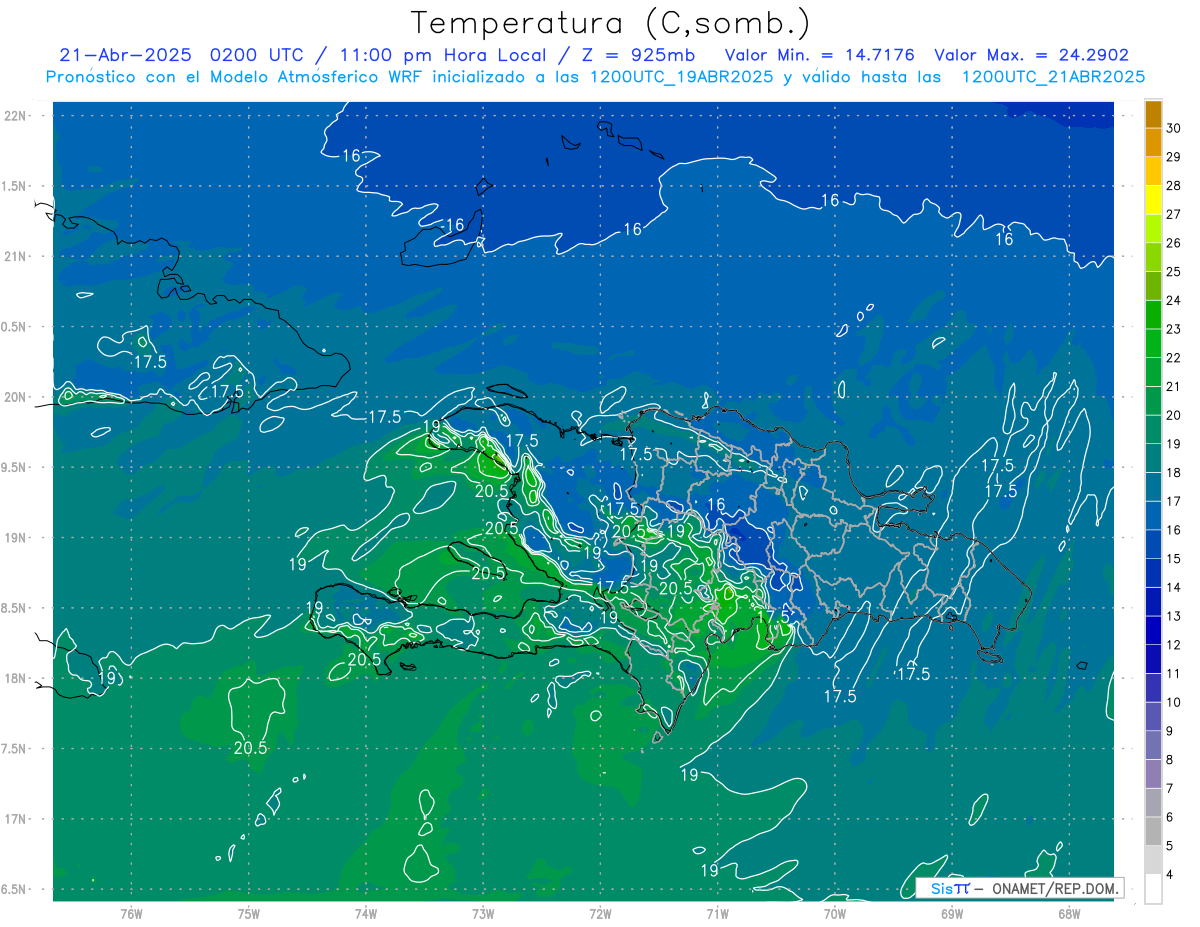The height and width of the screenshot is (927, 1200).
Task: Click legend value '14' on colorbar
Action: pyautogui.click(x=1175, y=587)
